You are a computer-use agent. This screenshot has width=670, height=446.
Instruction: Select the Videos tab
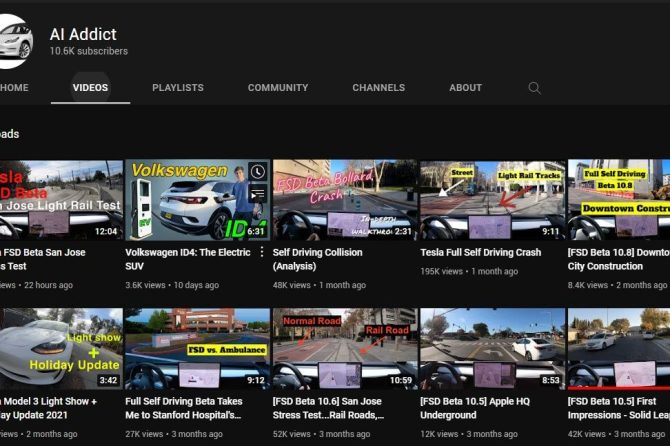tap(90, 88)
